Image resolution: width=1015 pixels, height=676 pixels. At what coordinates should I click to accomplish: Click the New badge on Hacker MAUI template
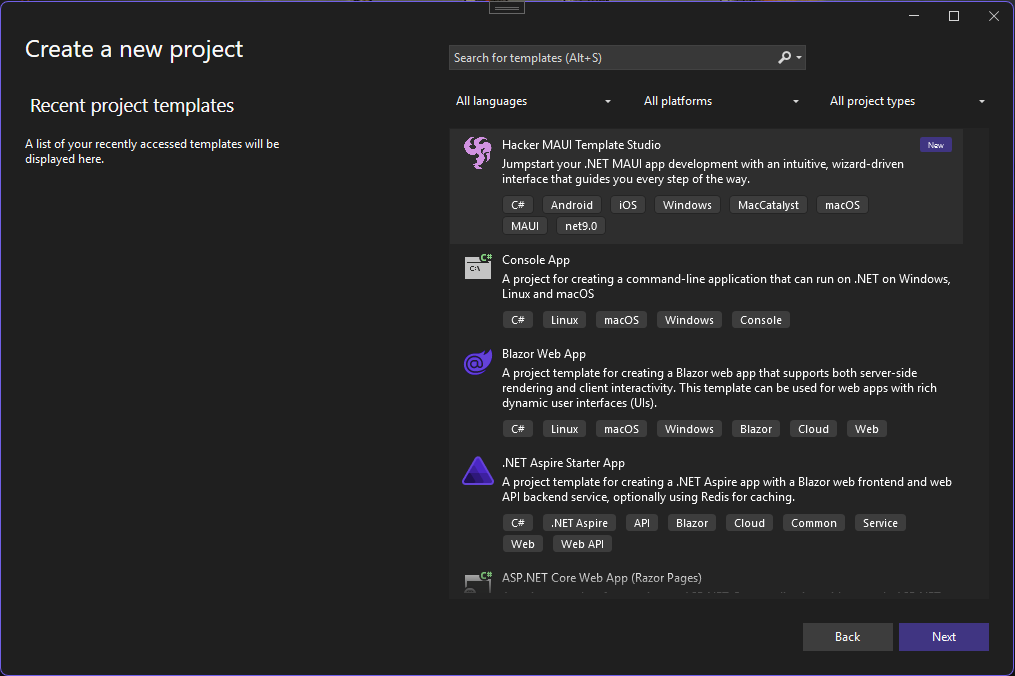(x=935, y=145)
